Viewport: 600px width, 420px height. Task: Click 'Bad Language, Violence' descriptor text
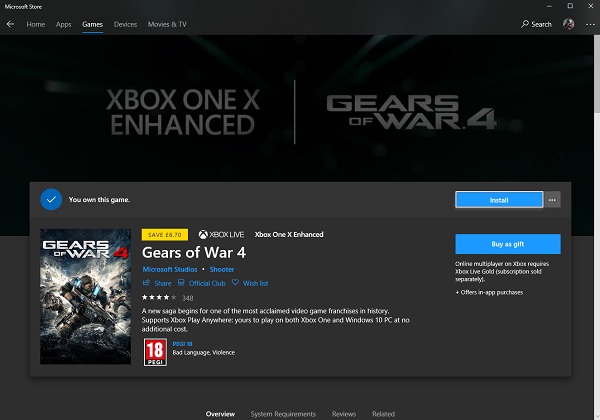pos(204,353)
